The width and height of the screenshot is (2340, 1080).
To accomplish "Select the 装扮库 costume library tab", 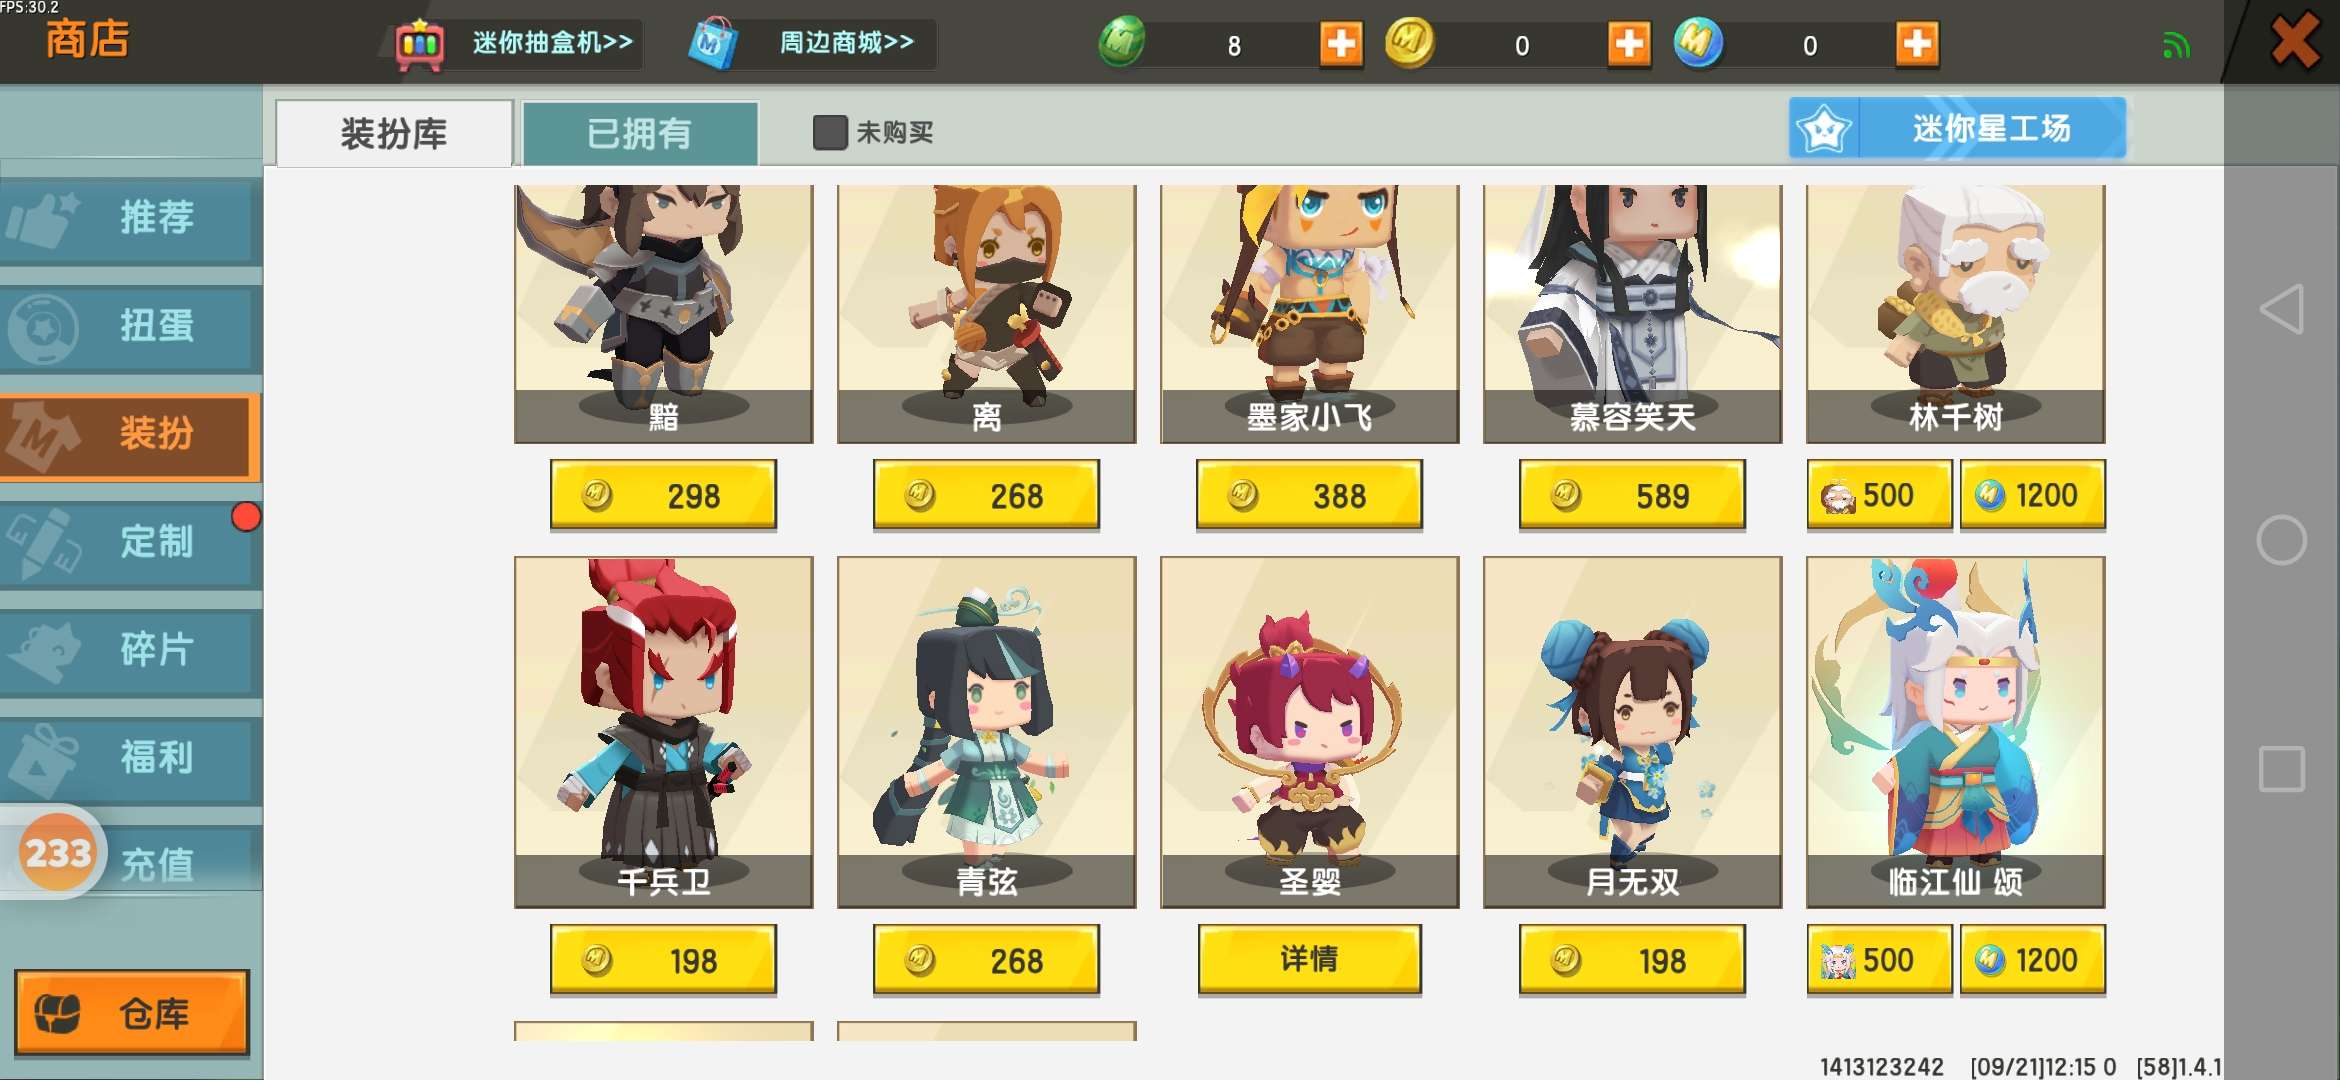I will click(394, 133).
